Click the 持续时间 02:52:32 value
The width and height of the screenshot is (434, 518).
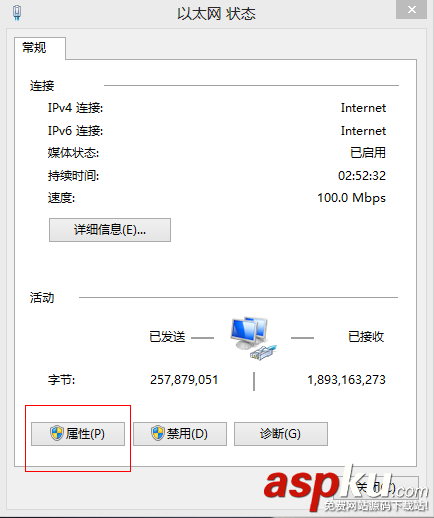(362, 176)
